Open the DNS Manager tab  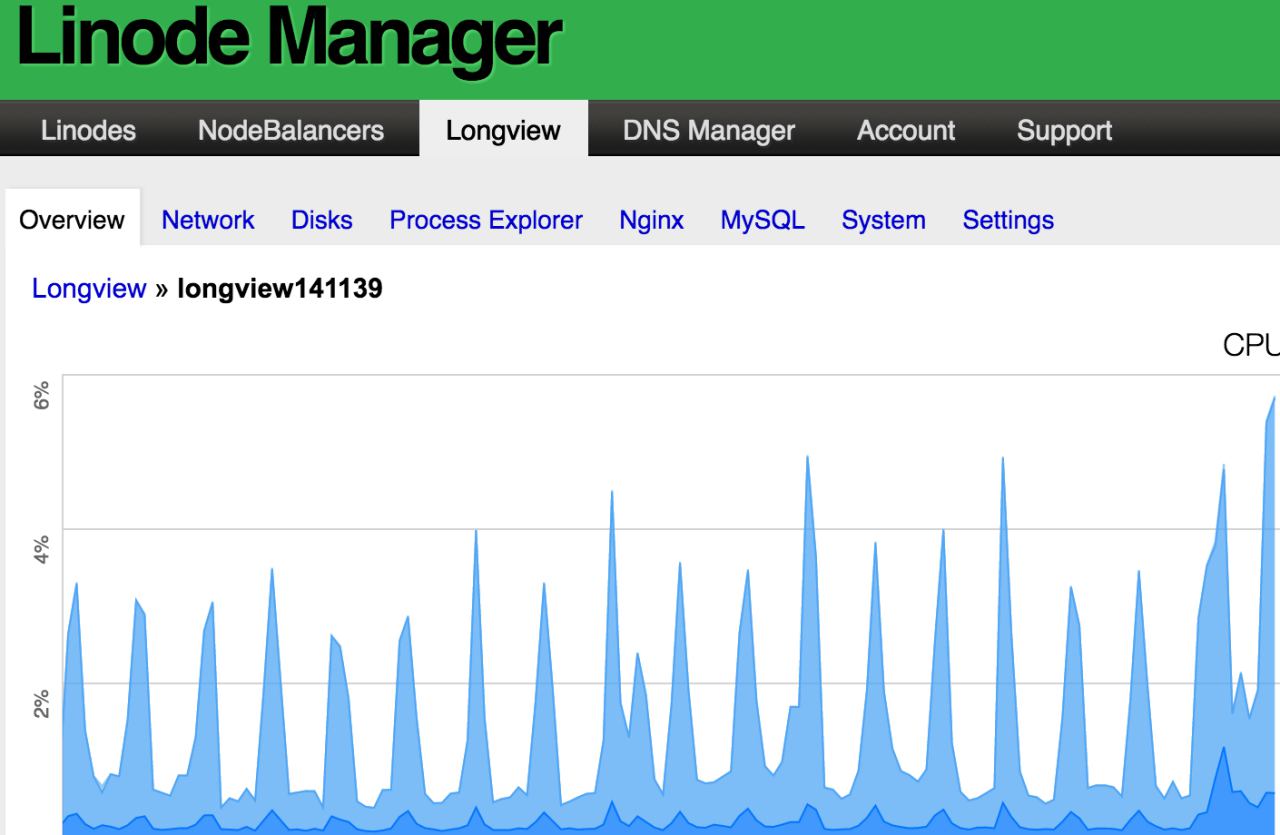(x=708, y=131)
